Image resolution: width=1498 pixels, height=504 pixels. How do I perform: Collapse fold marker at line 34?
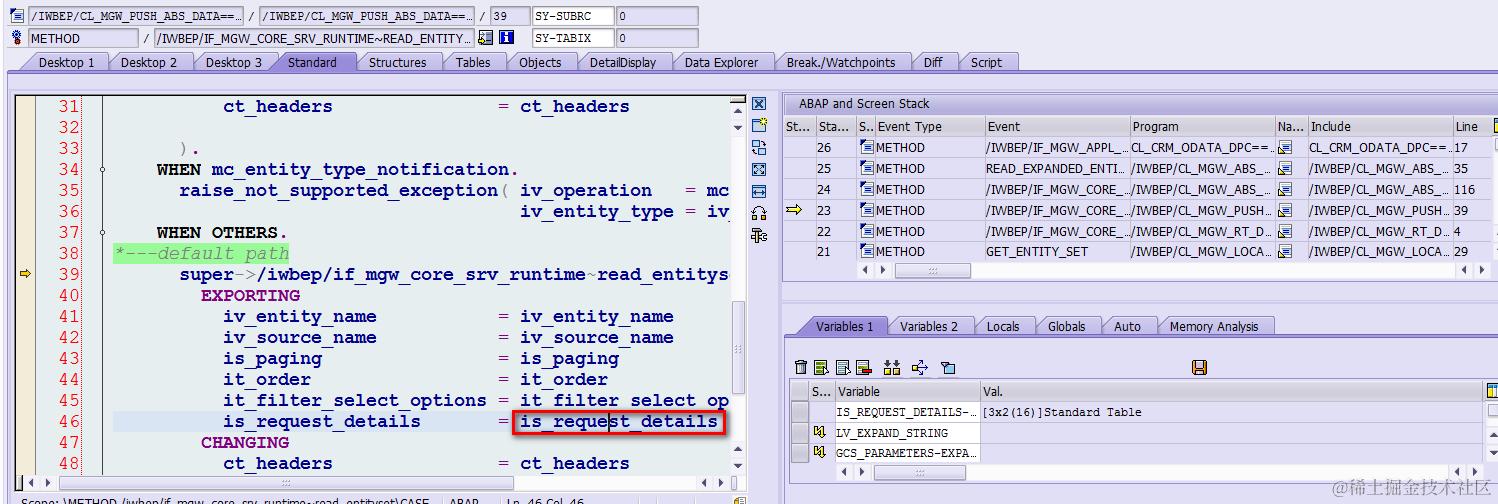coord(102,170)
